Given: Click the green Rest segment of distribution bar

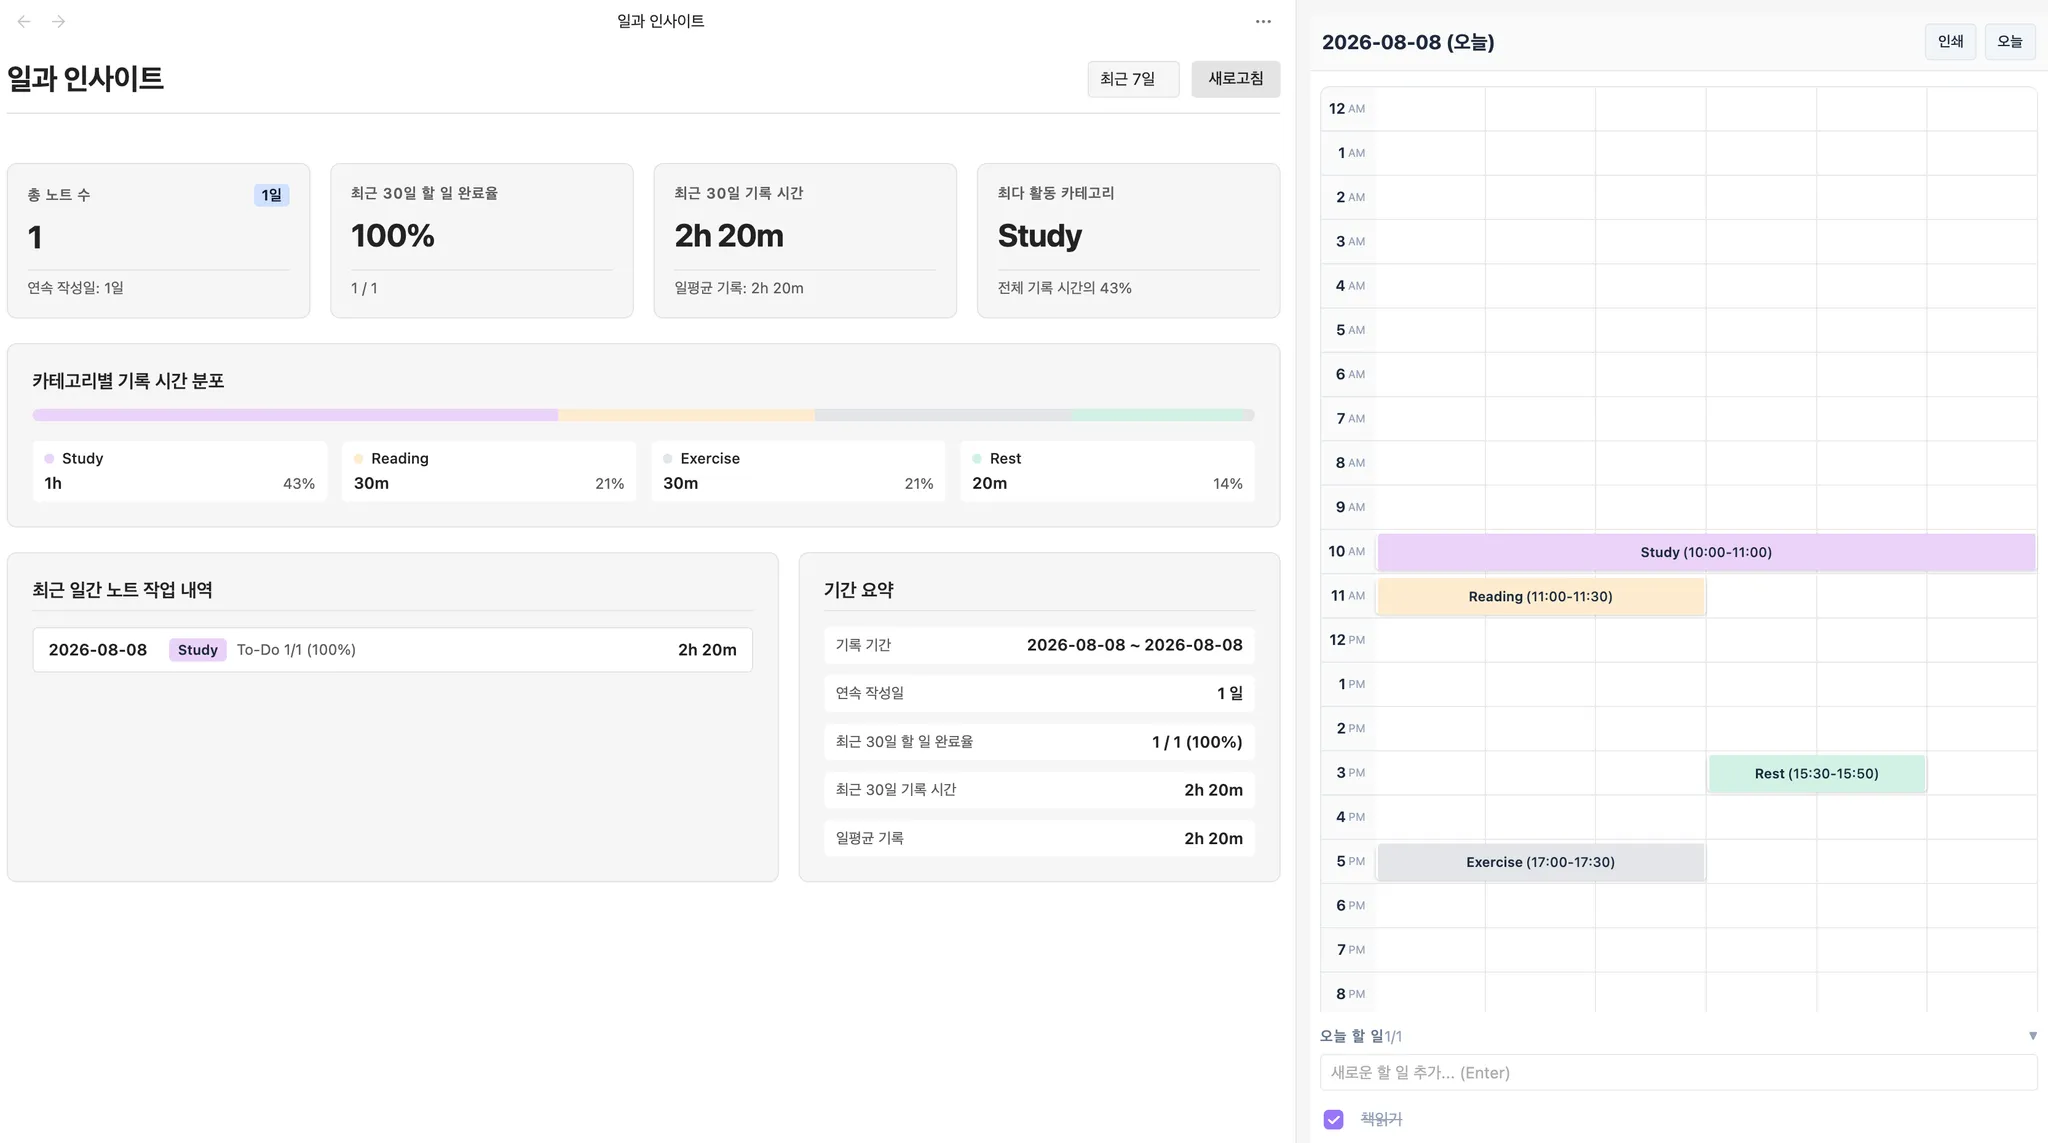Looking at the screenshot, I should click(x=1157, y=415).
